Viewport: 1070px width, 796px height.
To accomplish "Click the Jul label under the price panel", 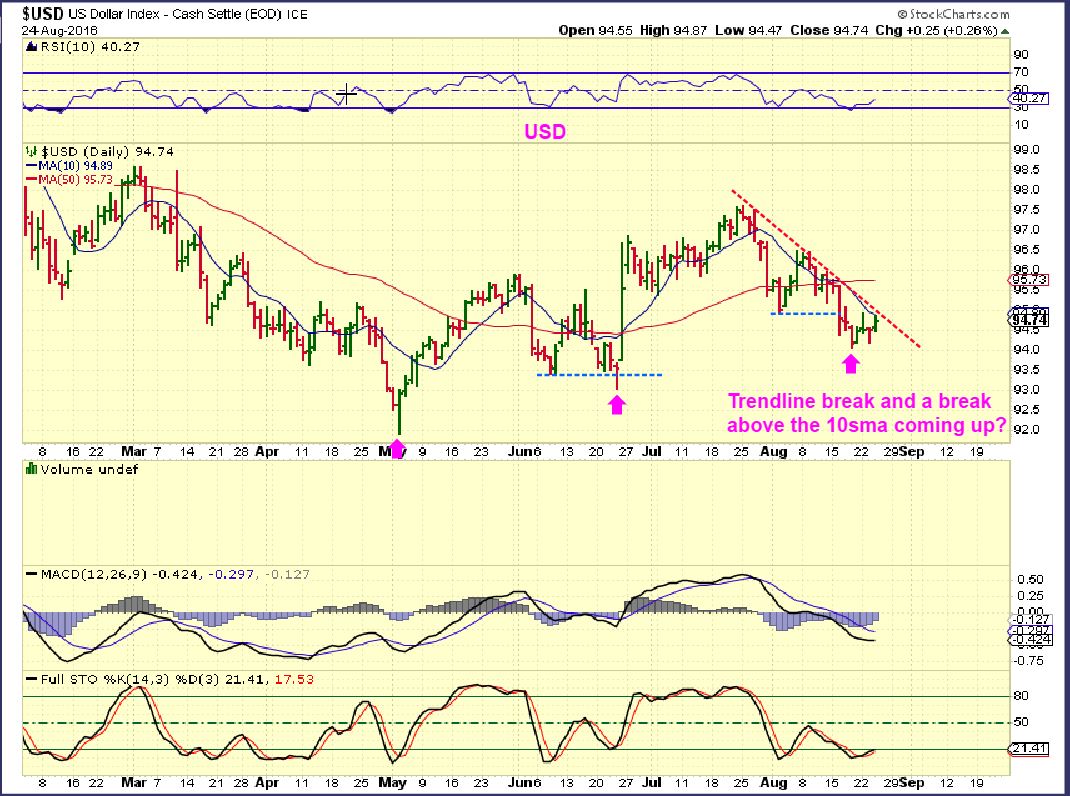I will tap(652, 451).
